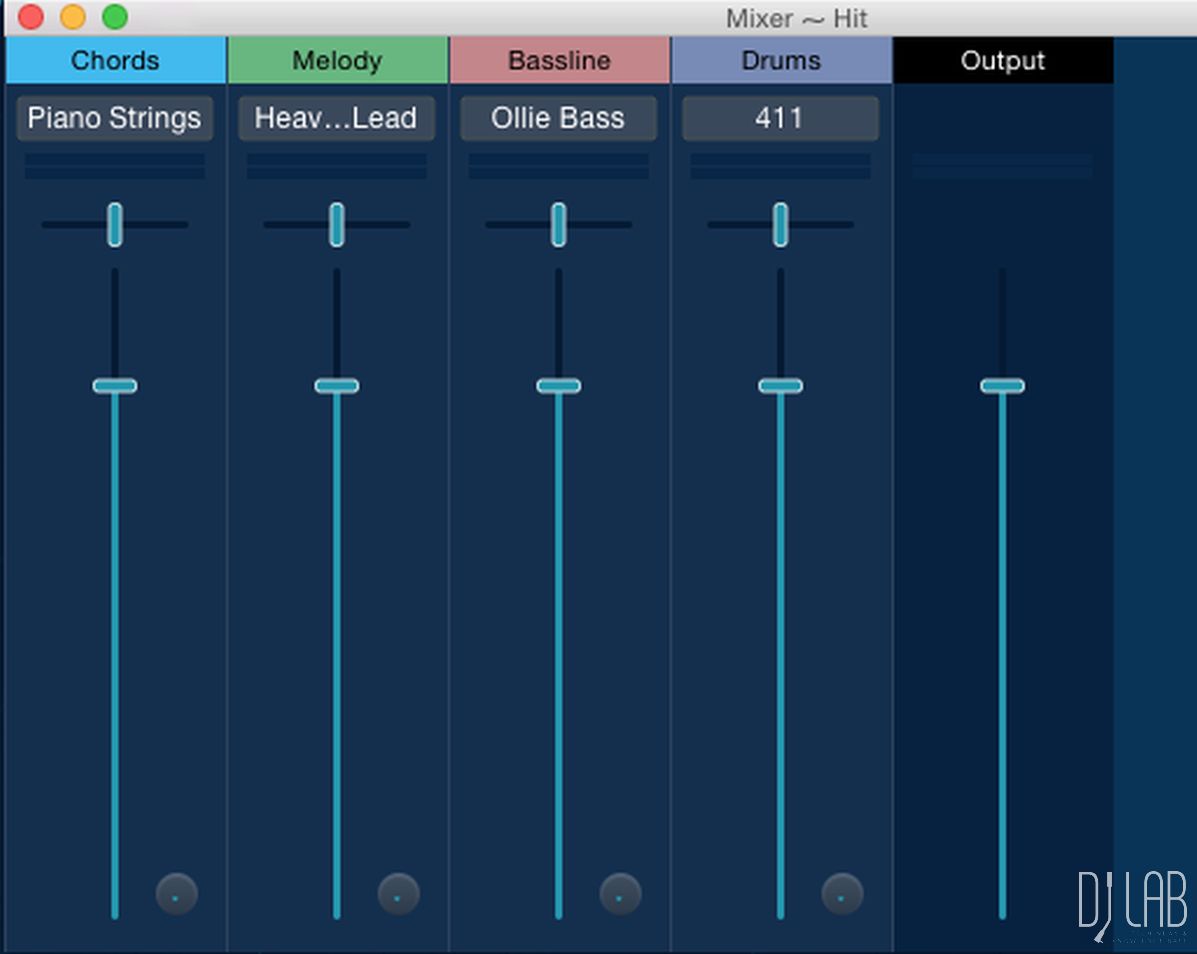Image resolution: width=1197 pixels, height=954 pixels.
Task: Open the Ollie Bass instrument selector
Action: click(x=558, y=118)
